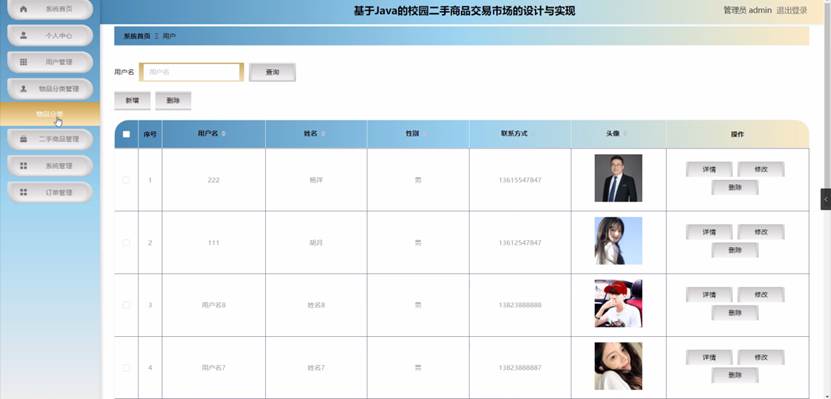Click phone number 13612547847
The image size is (831, 399).
(x=520, y=243)
